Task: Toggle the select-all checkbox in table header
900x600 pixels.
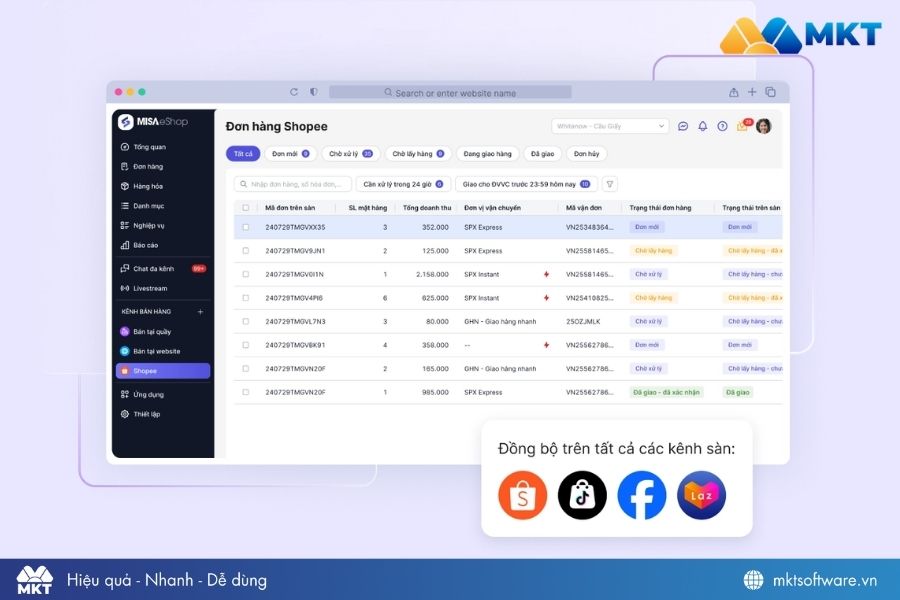Action: (x=245, y=207)
